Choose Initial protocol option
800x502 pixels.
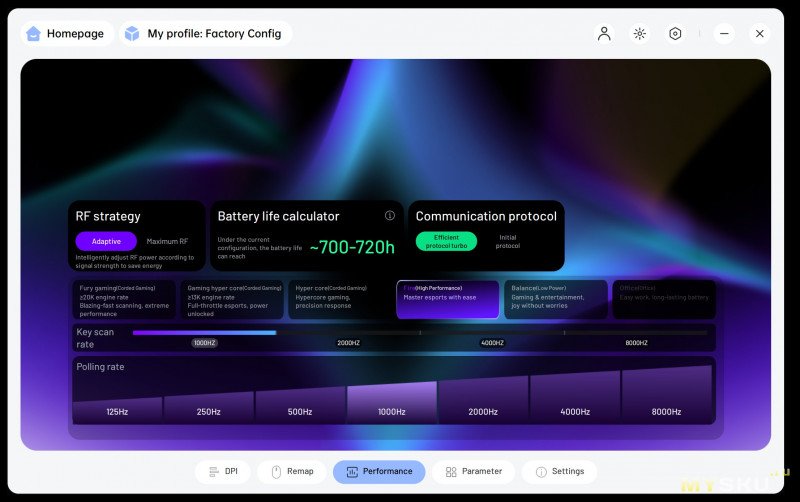508,241
